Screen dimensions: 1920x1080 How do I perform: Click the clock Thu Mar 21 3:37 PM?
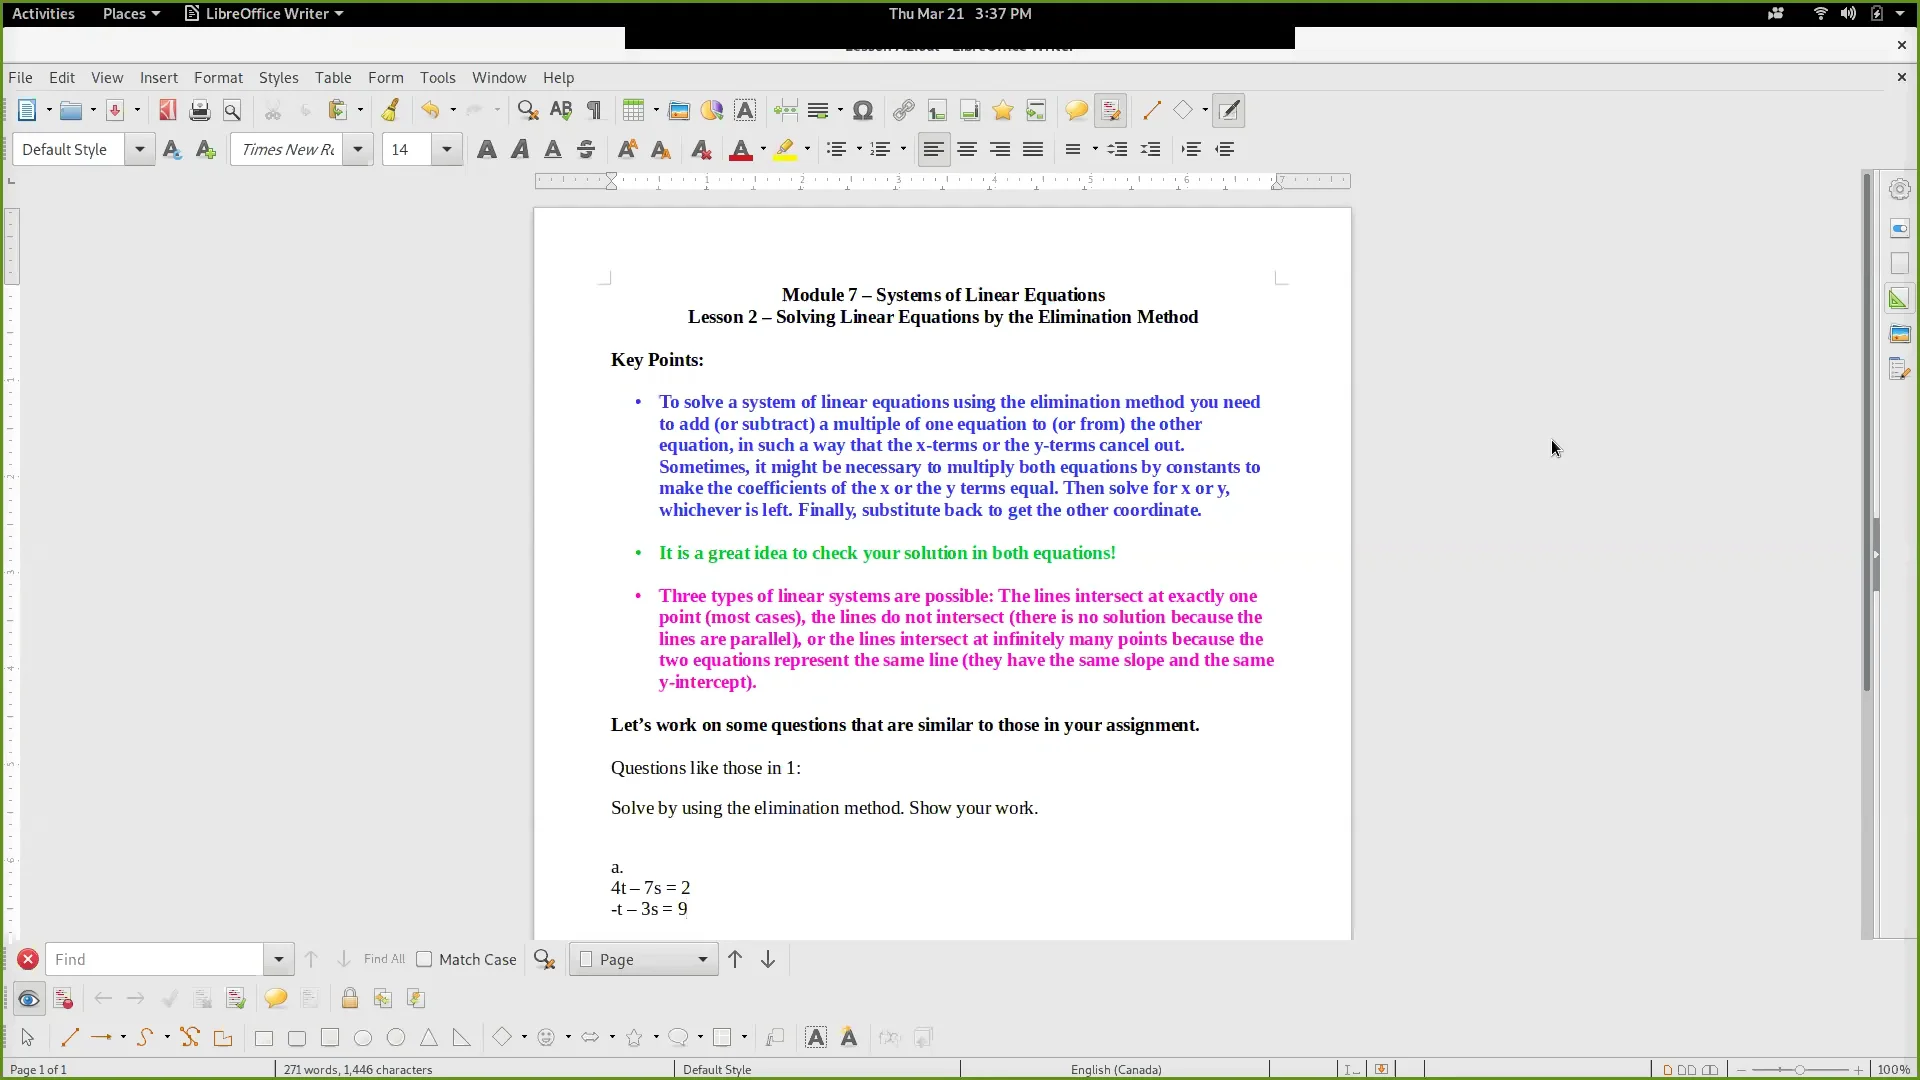point(960,13)
